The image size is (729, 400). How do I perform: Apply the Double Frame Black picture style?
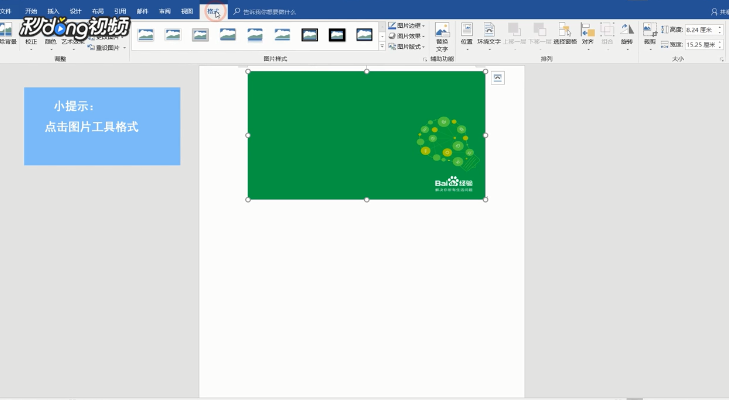(x=310, y=34)
